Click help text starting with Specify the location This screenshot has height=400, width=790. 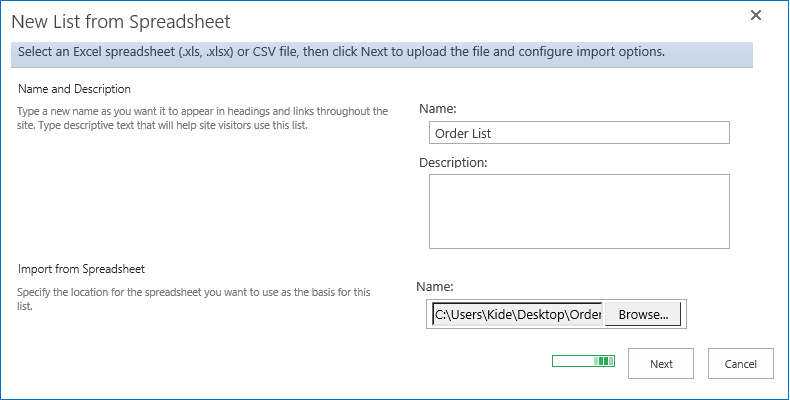tap(195, 298)
